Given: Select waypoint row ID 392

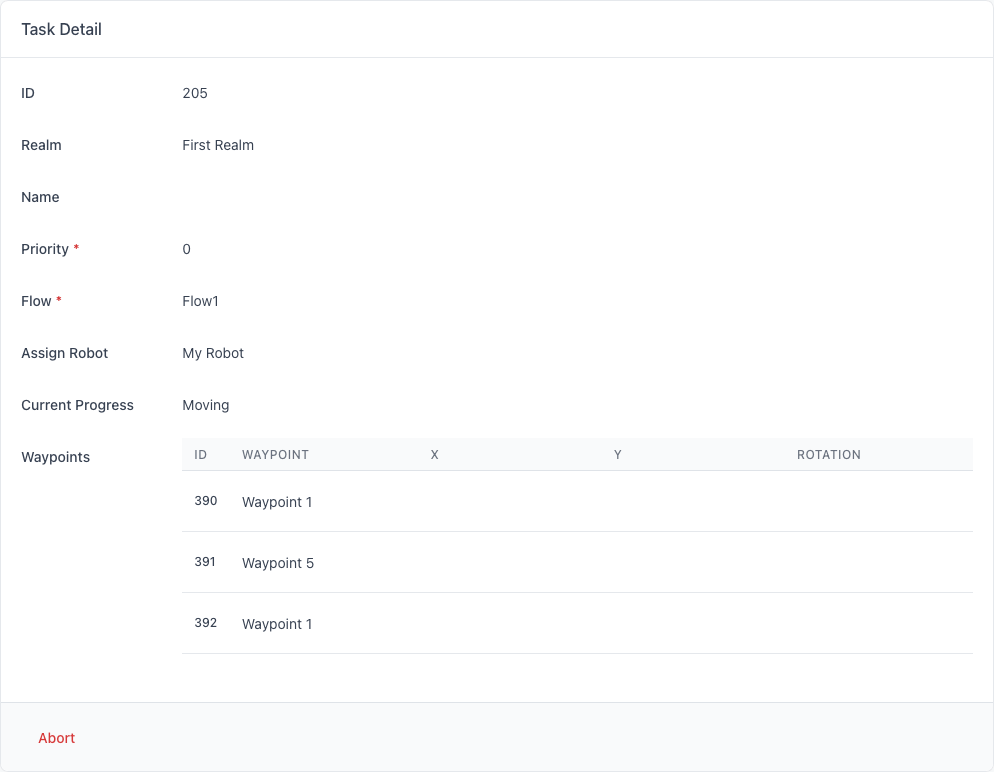Looking at the screenshot, I should pos(206,623).
